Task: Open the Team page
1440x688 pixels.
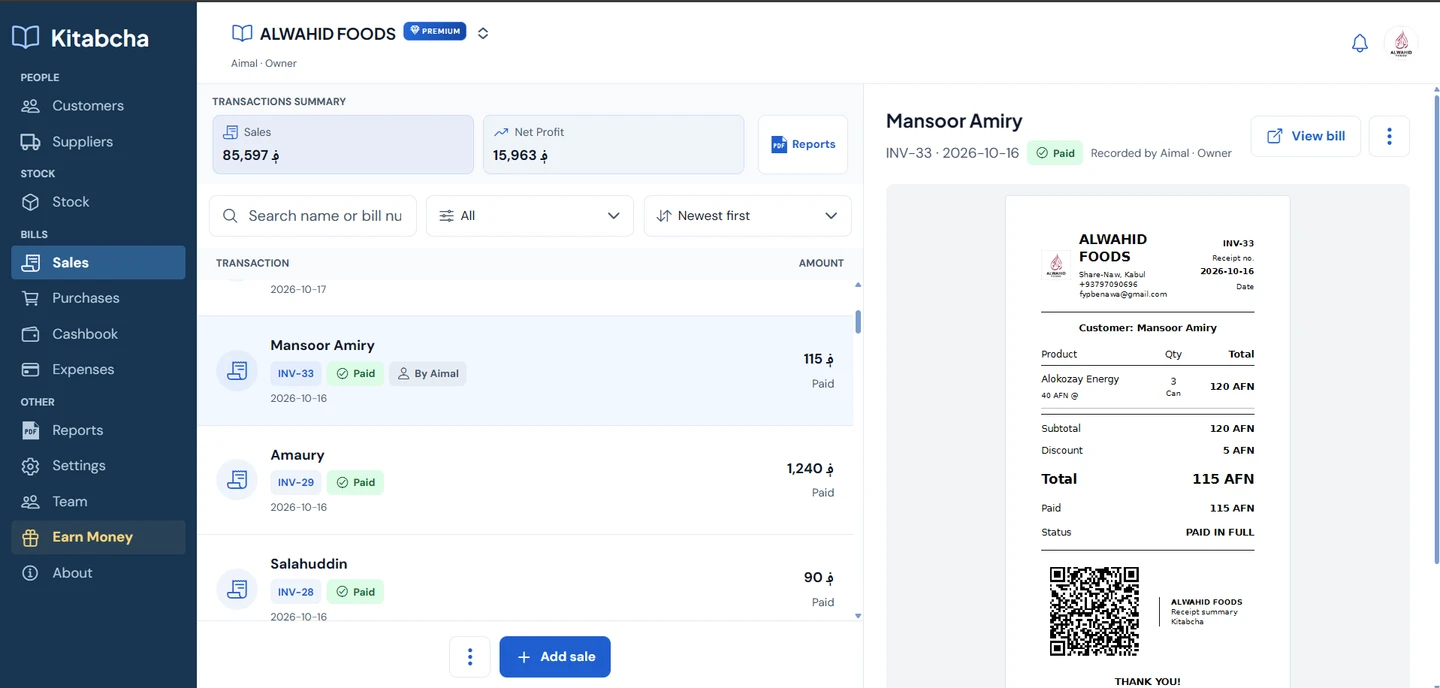Action: click(x=98, y=502)
